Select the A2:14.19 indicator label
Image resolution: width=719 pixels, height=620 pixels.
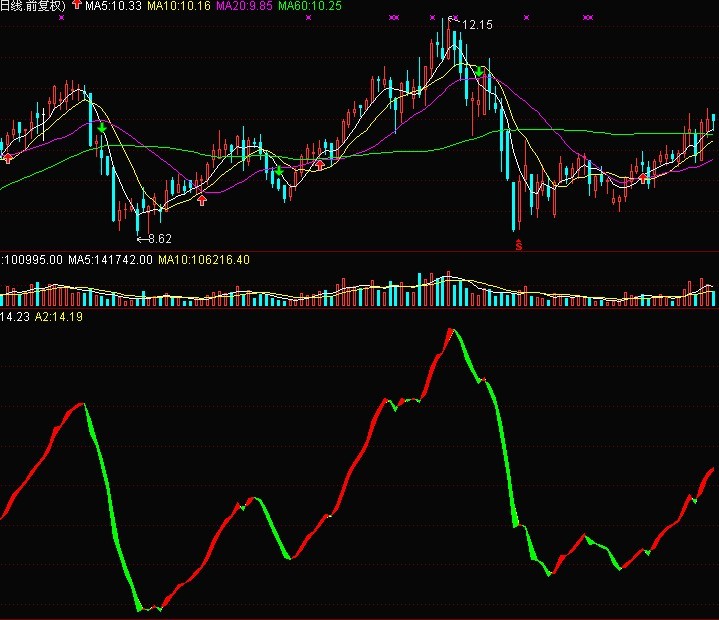click(x=59, y=317)
